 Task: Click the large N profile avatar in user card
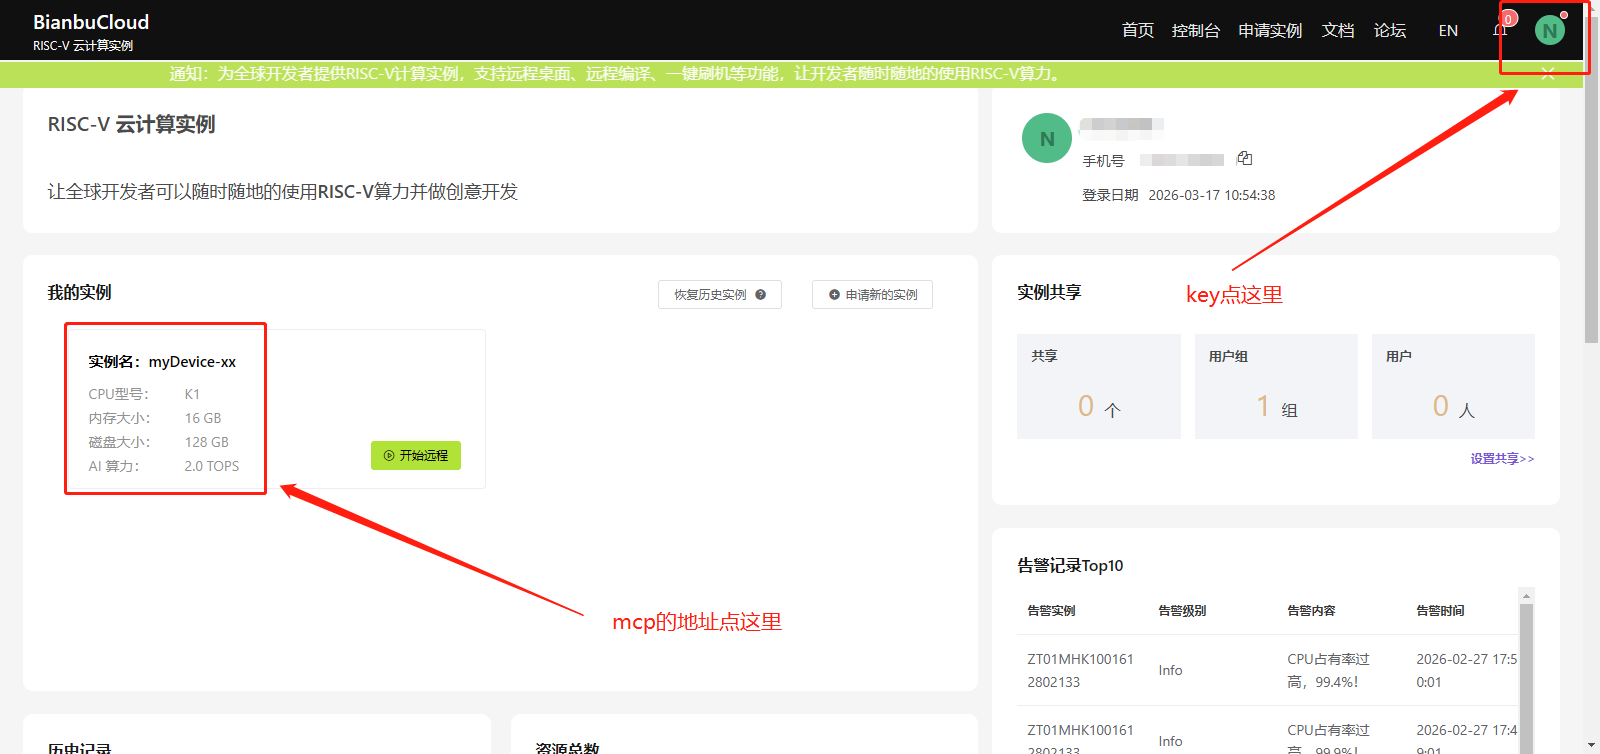tap(1046, 139)
